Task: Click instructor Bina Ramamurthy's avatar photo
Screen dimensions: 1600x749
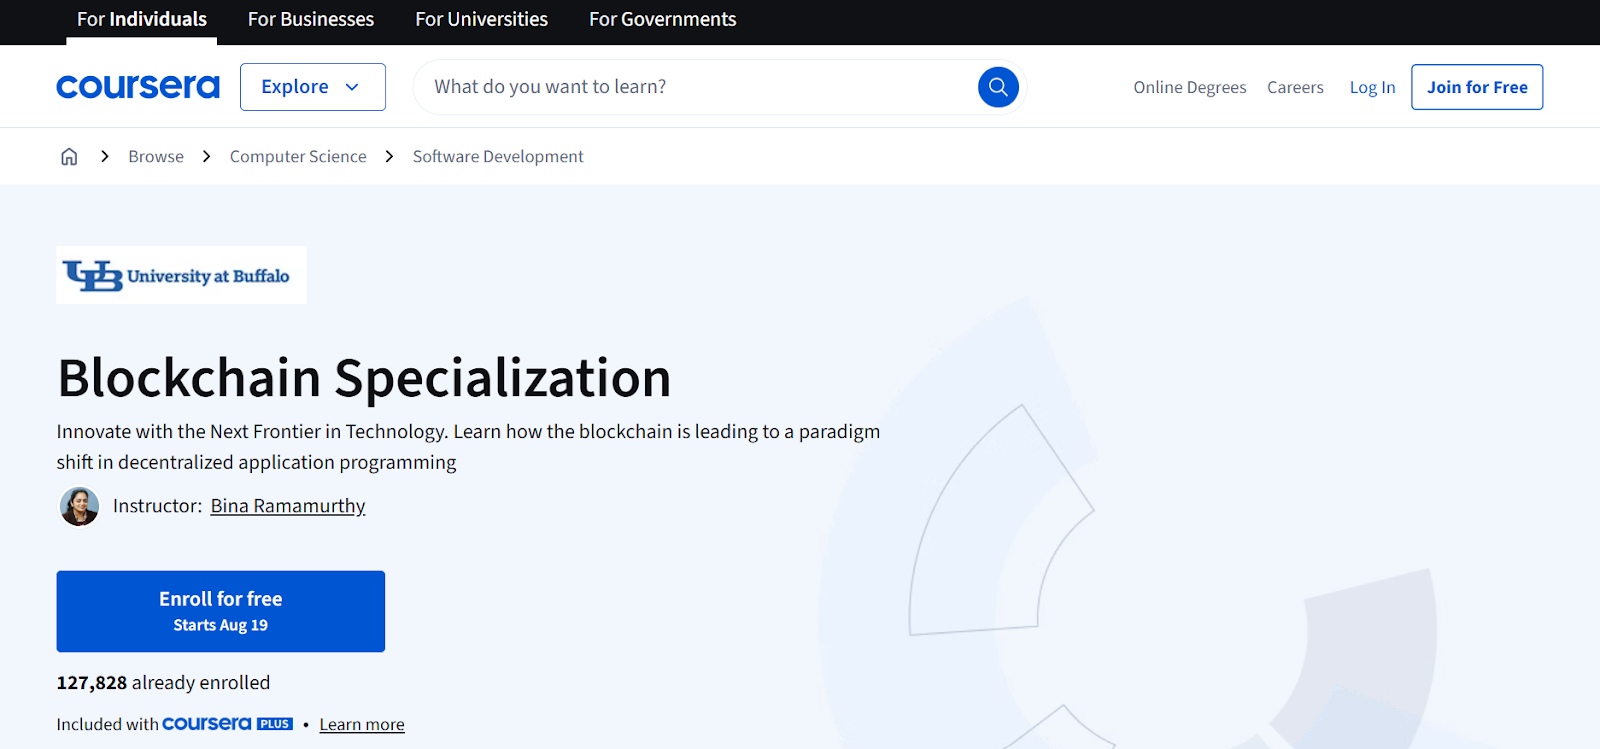Action: click(x=79, y=506)
